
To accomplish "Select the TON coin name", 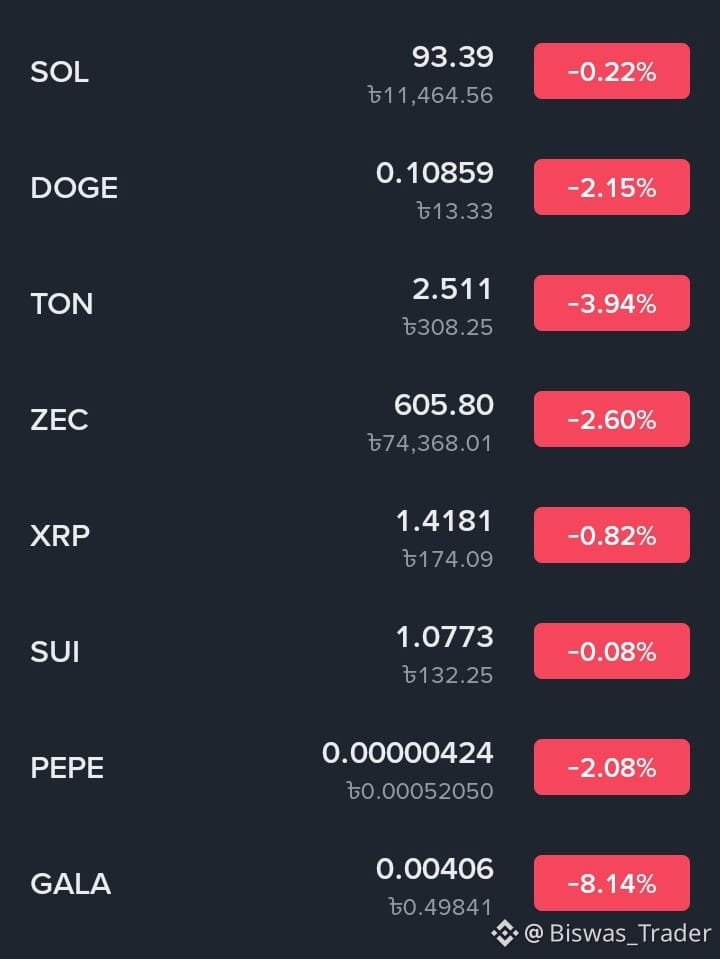I will click(62, 304).
